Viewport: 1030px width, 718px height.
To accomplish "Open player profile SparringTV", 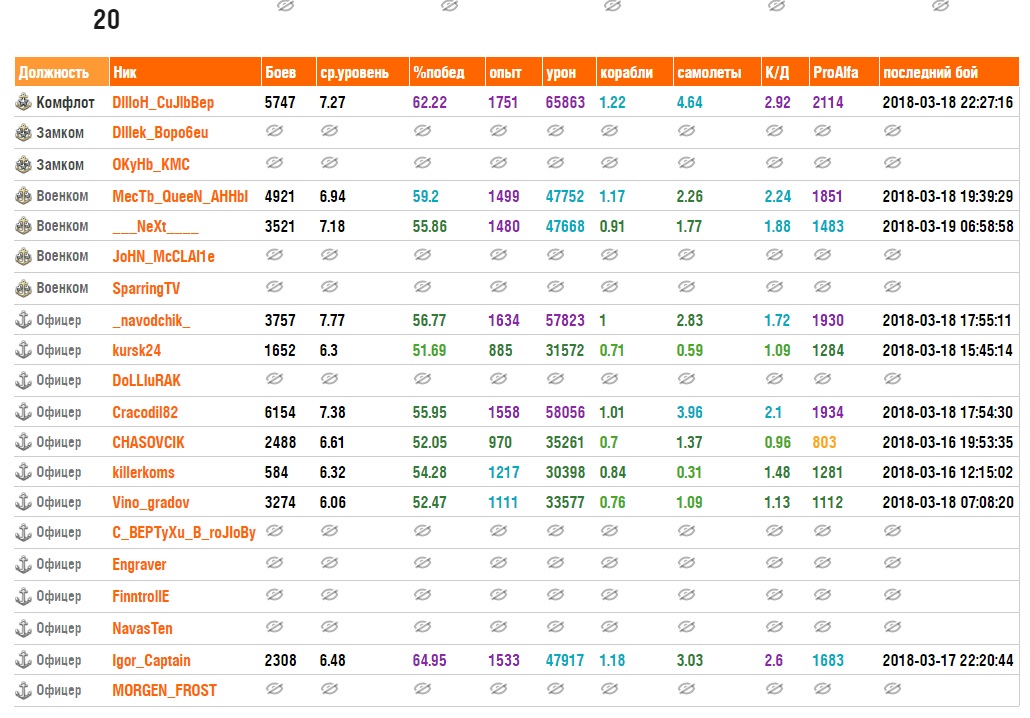I will point(146,288).
